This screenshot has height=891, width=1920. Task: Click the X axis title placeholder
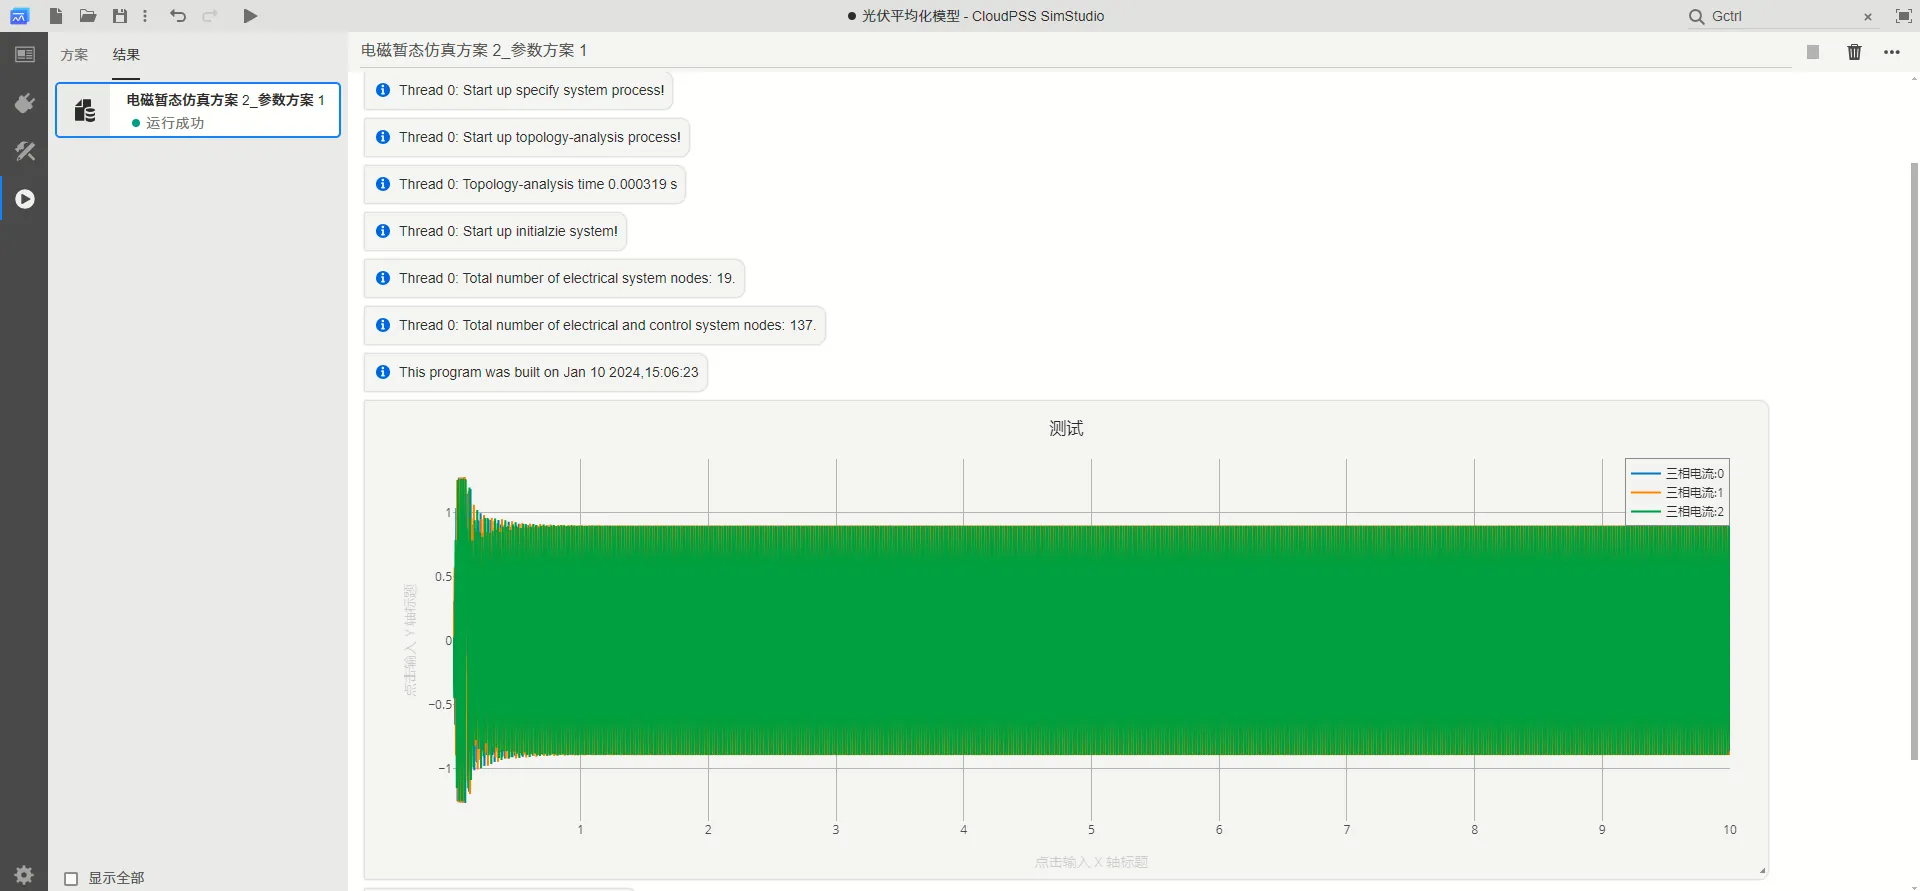click(x=1091, y=862)
